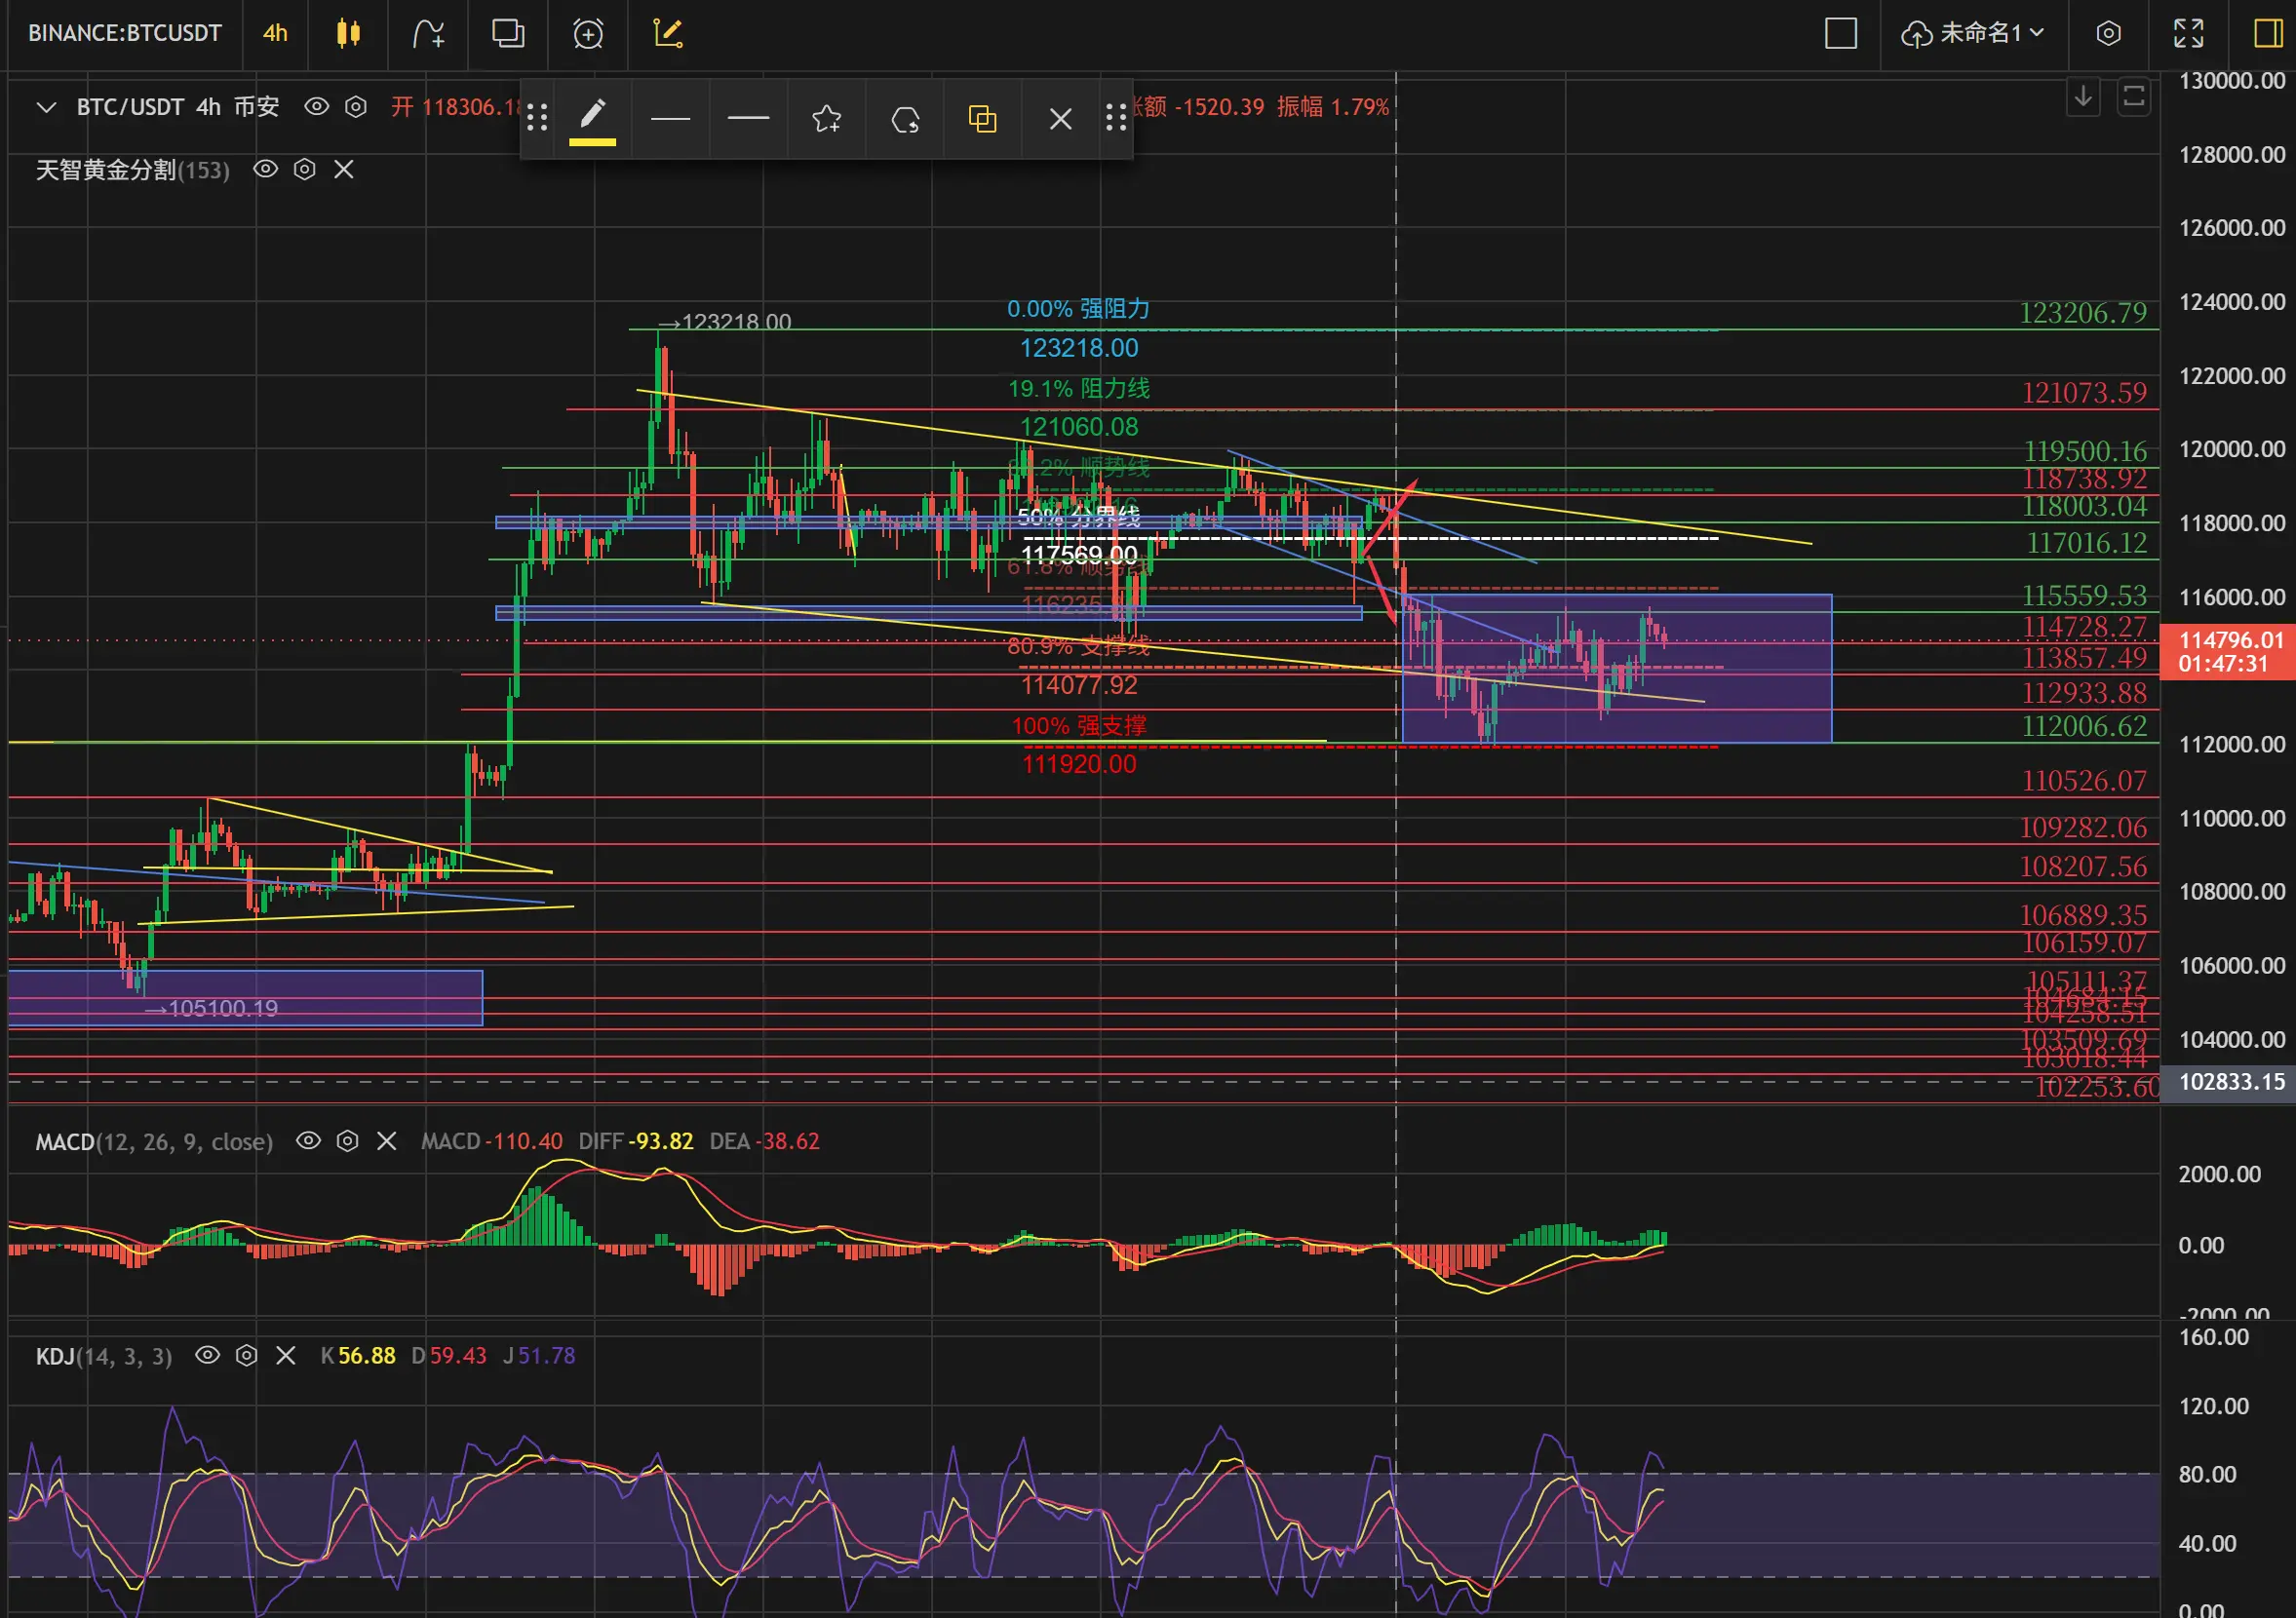
Task: Click the left drag handle of drawing toolbar
Action: [537, 118]
